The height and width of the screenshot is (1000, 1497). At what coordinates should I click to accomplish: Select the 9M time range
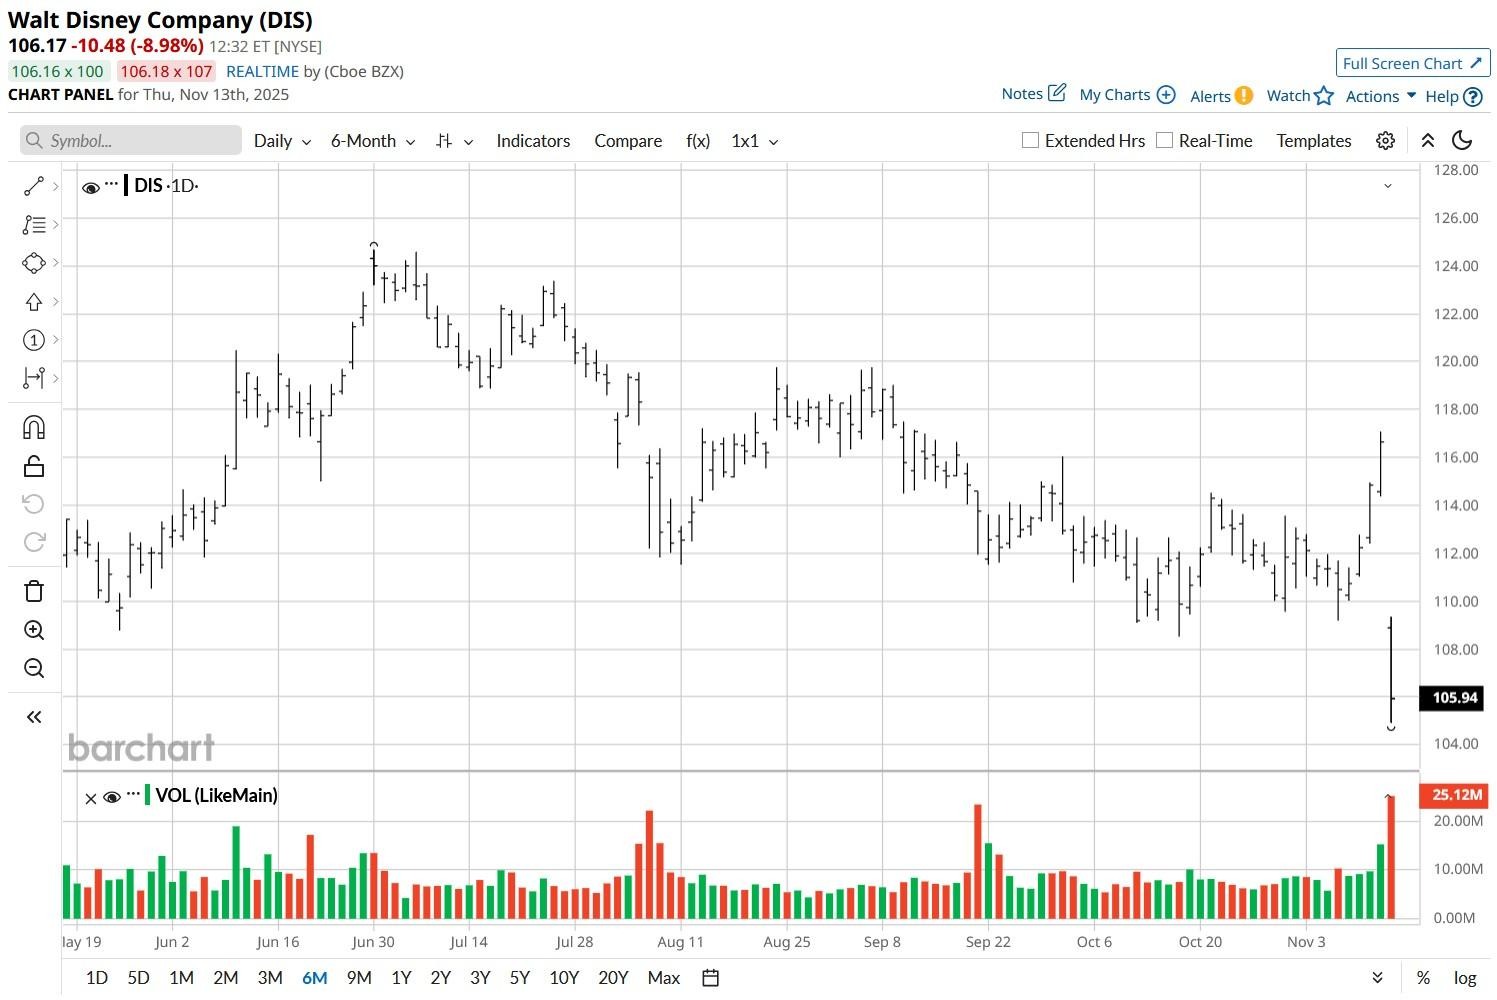pos(359,978)
